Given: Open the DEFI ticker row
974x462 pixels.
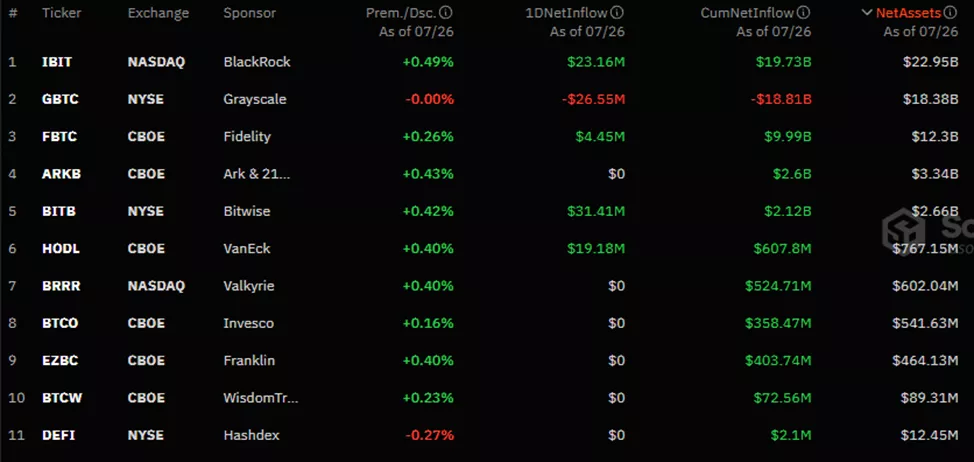Looking at the screenshot, I should point(58,435).
